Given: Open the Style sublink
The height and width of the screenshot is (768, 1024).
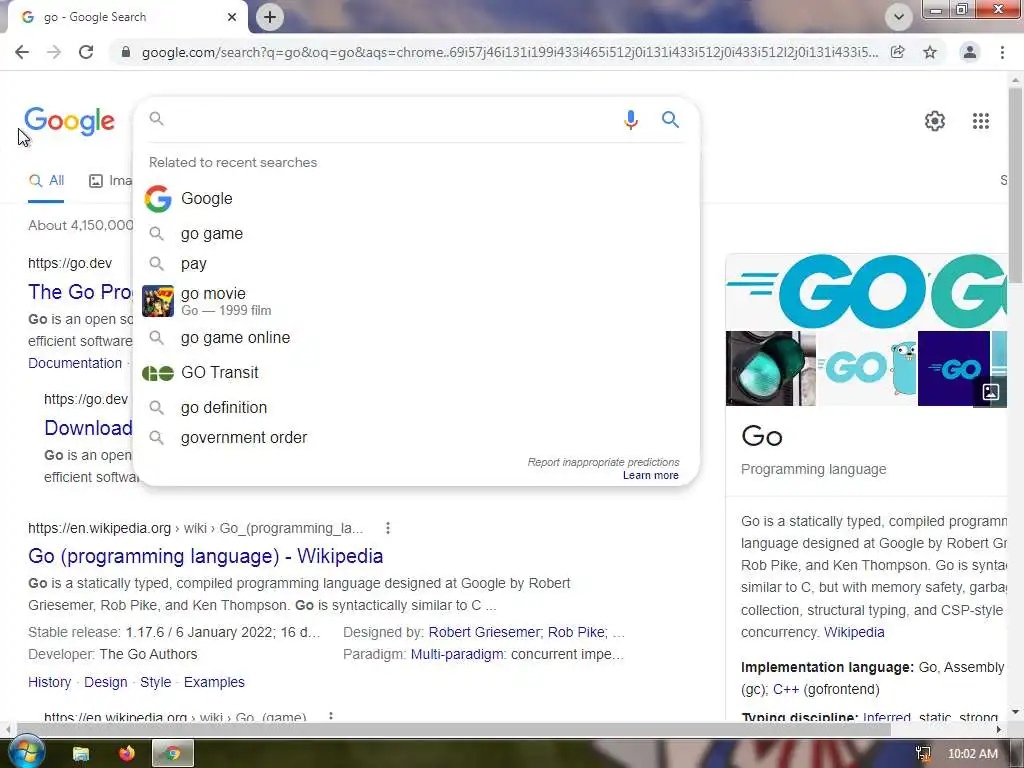Looking at the screenshot, I should [x=155, y=682].
